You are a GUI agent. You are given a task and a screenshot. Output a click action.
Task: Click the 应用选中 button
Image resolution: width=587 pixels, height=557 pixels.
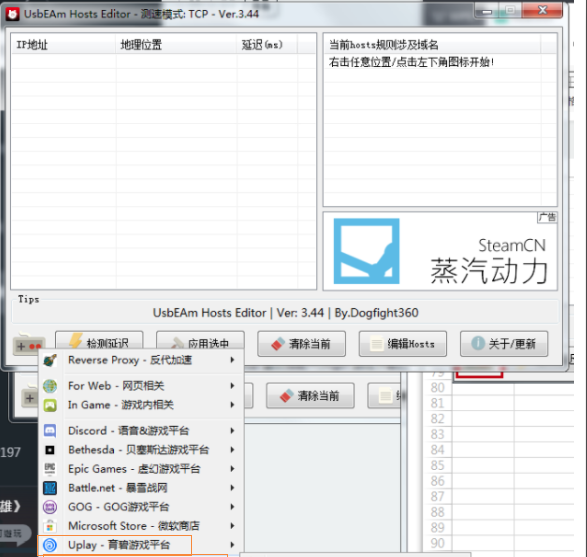tap(200, 341)
